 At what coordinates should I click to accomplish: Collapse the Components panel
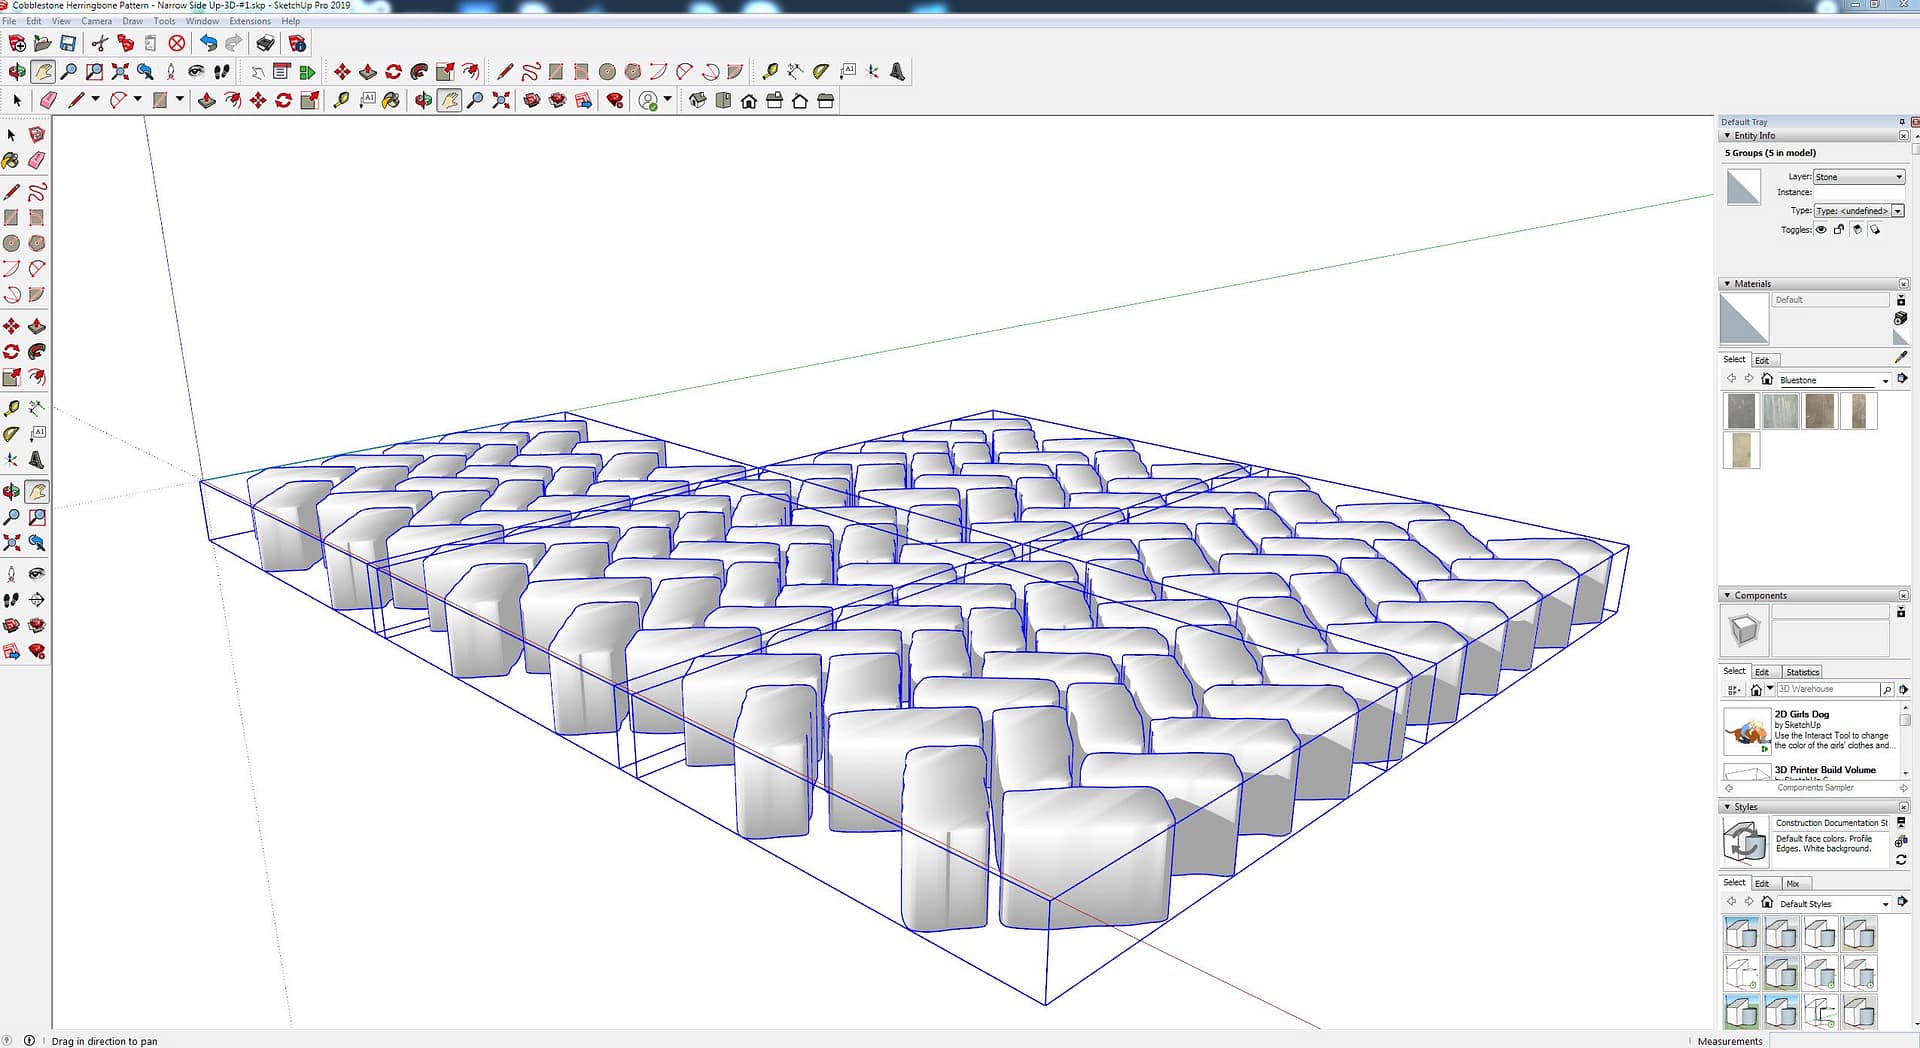1727,595
